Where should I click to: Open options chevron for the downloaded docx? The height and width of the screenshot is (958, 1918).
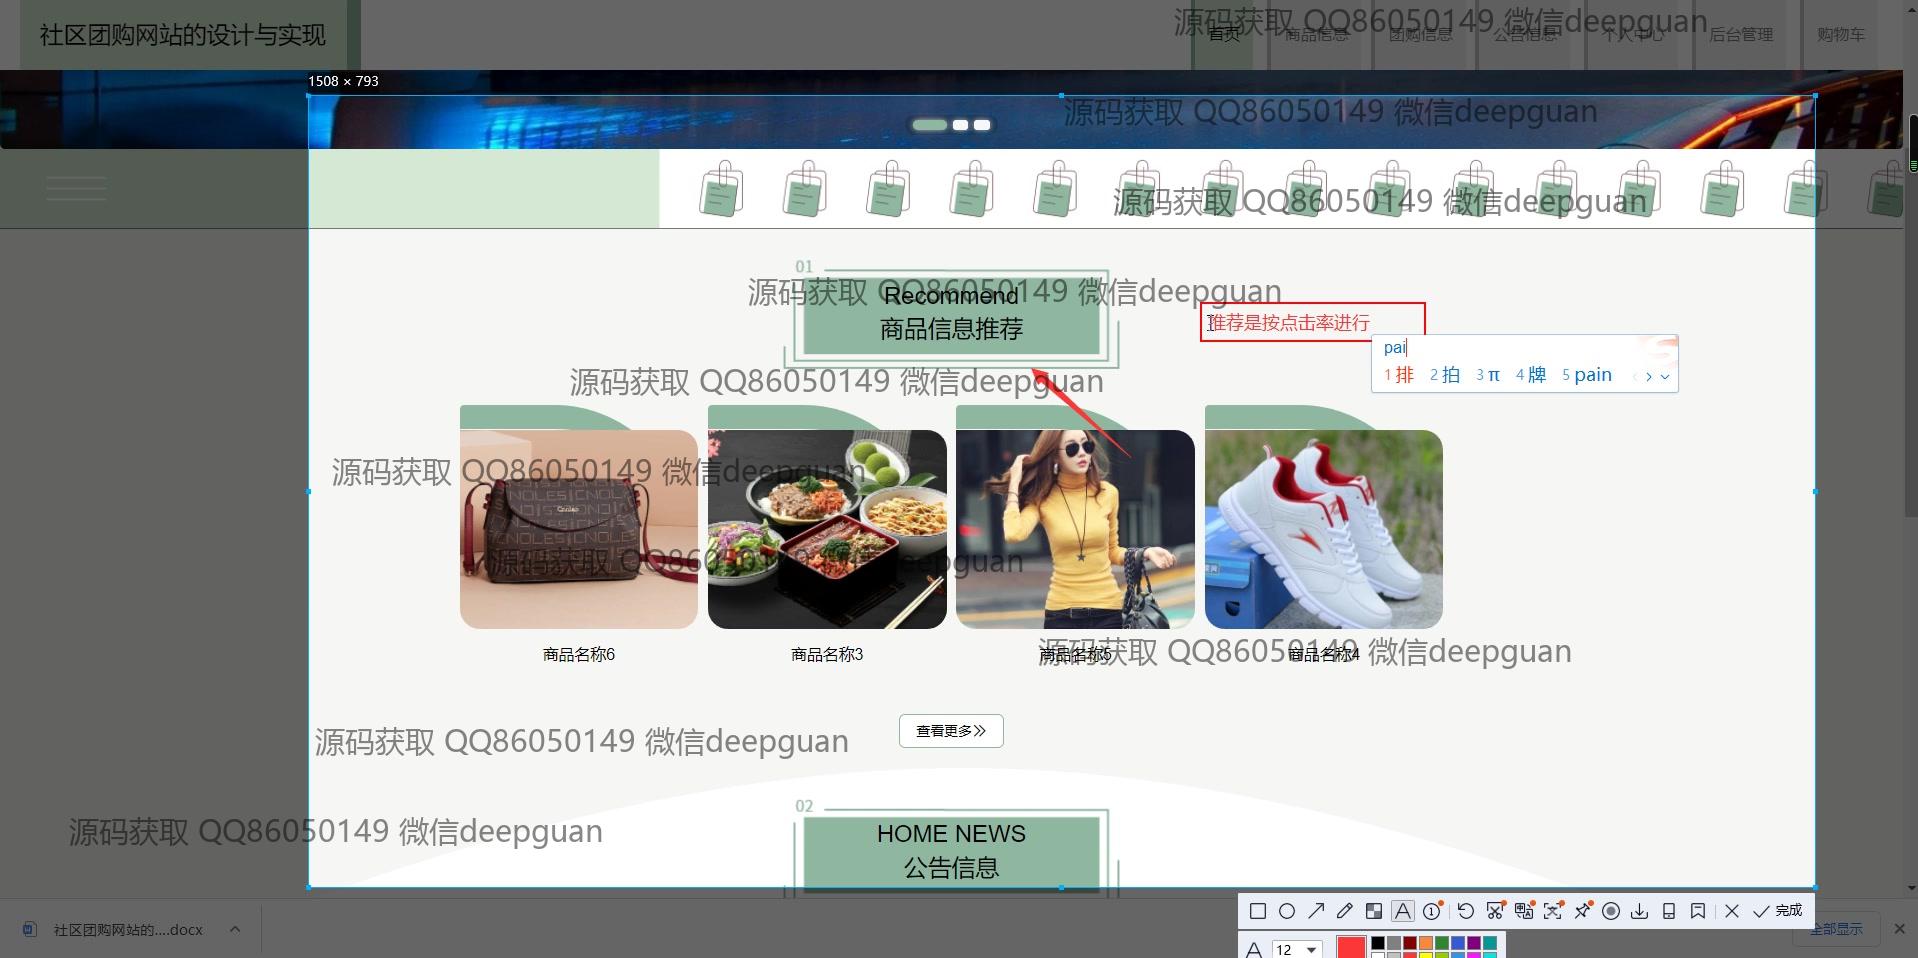click(x=235, y=929)
